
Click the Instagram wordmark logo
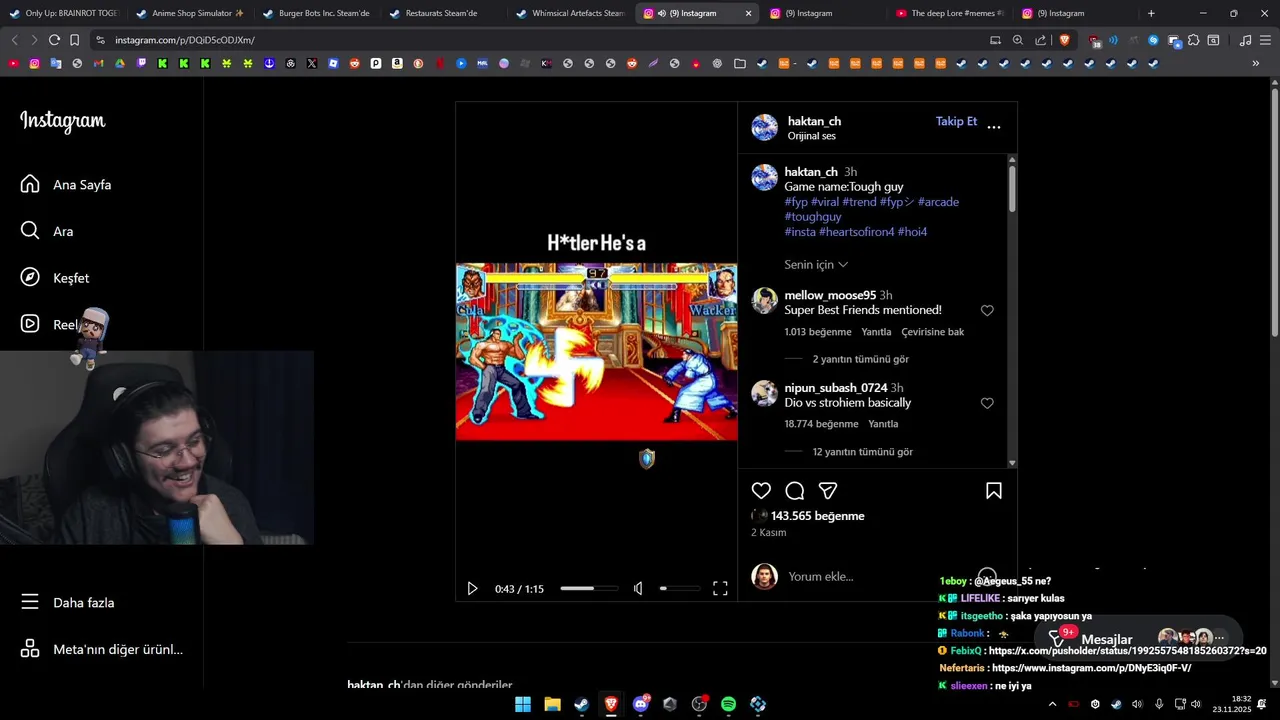[x=62, y=121]
